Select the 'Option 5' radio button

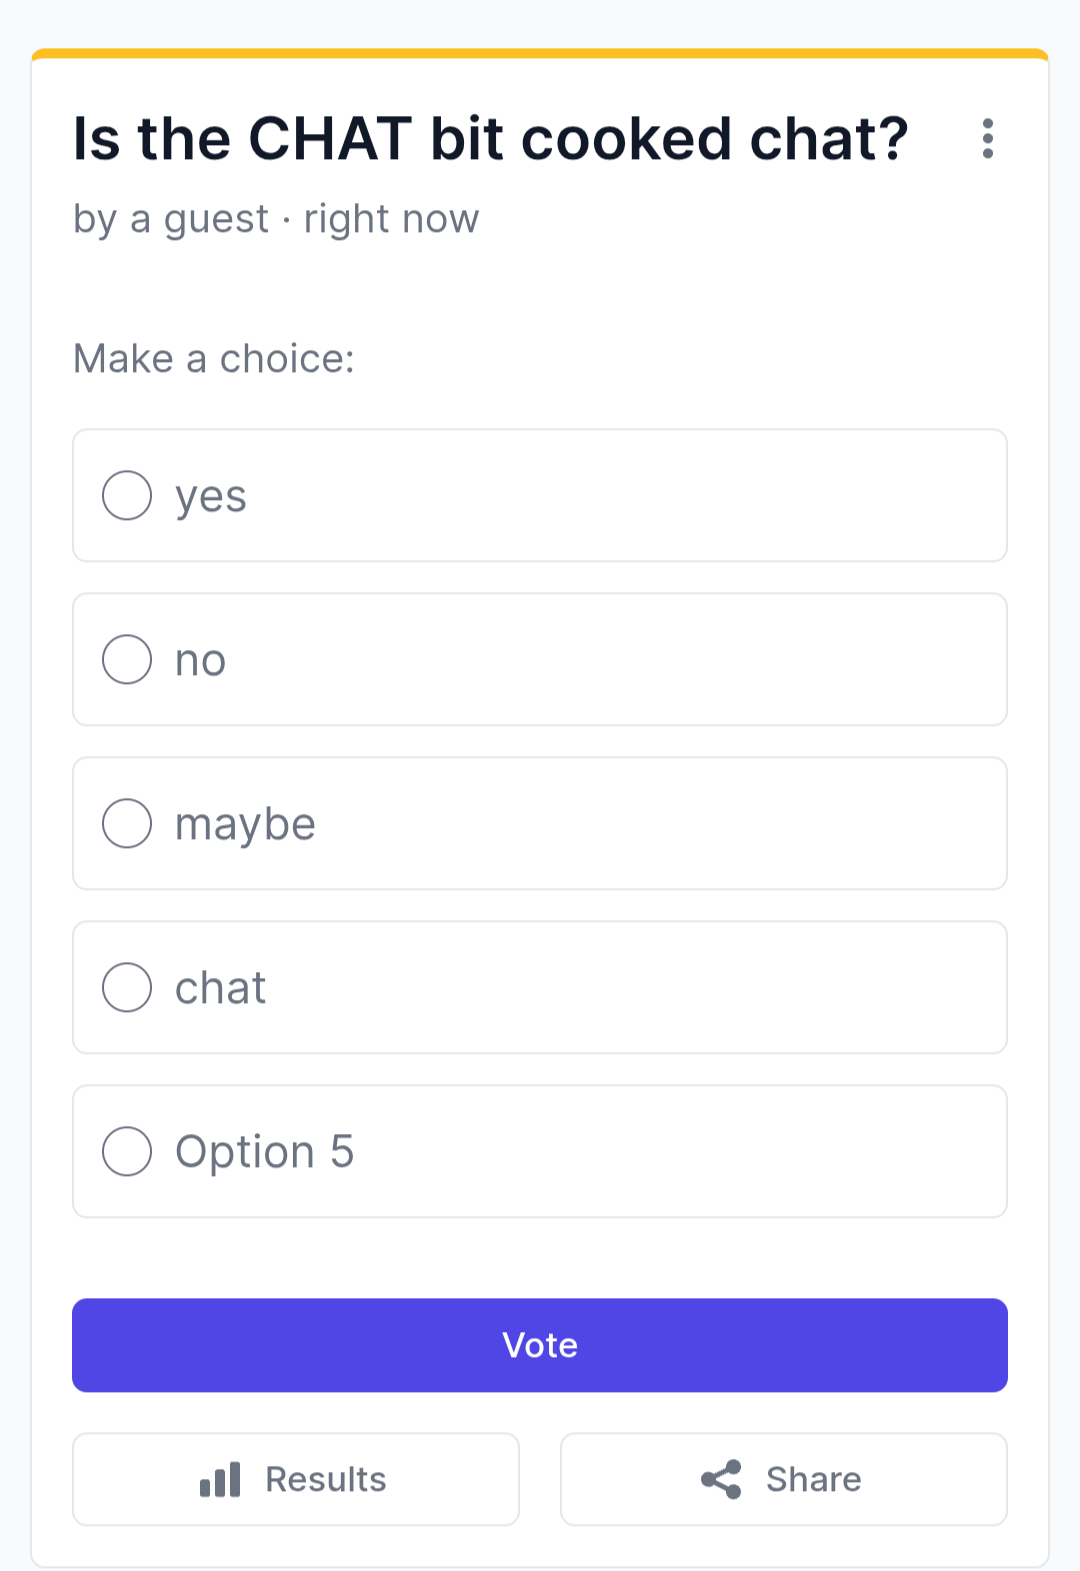[127, 1152]
